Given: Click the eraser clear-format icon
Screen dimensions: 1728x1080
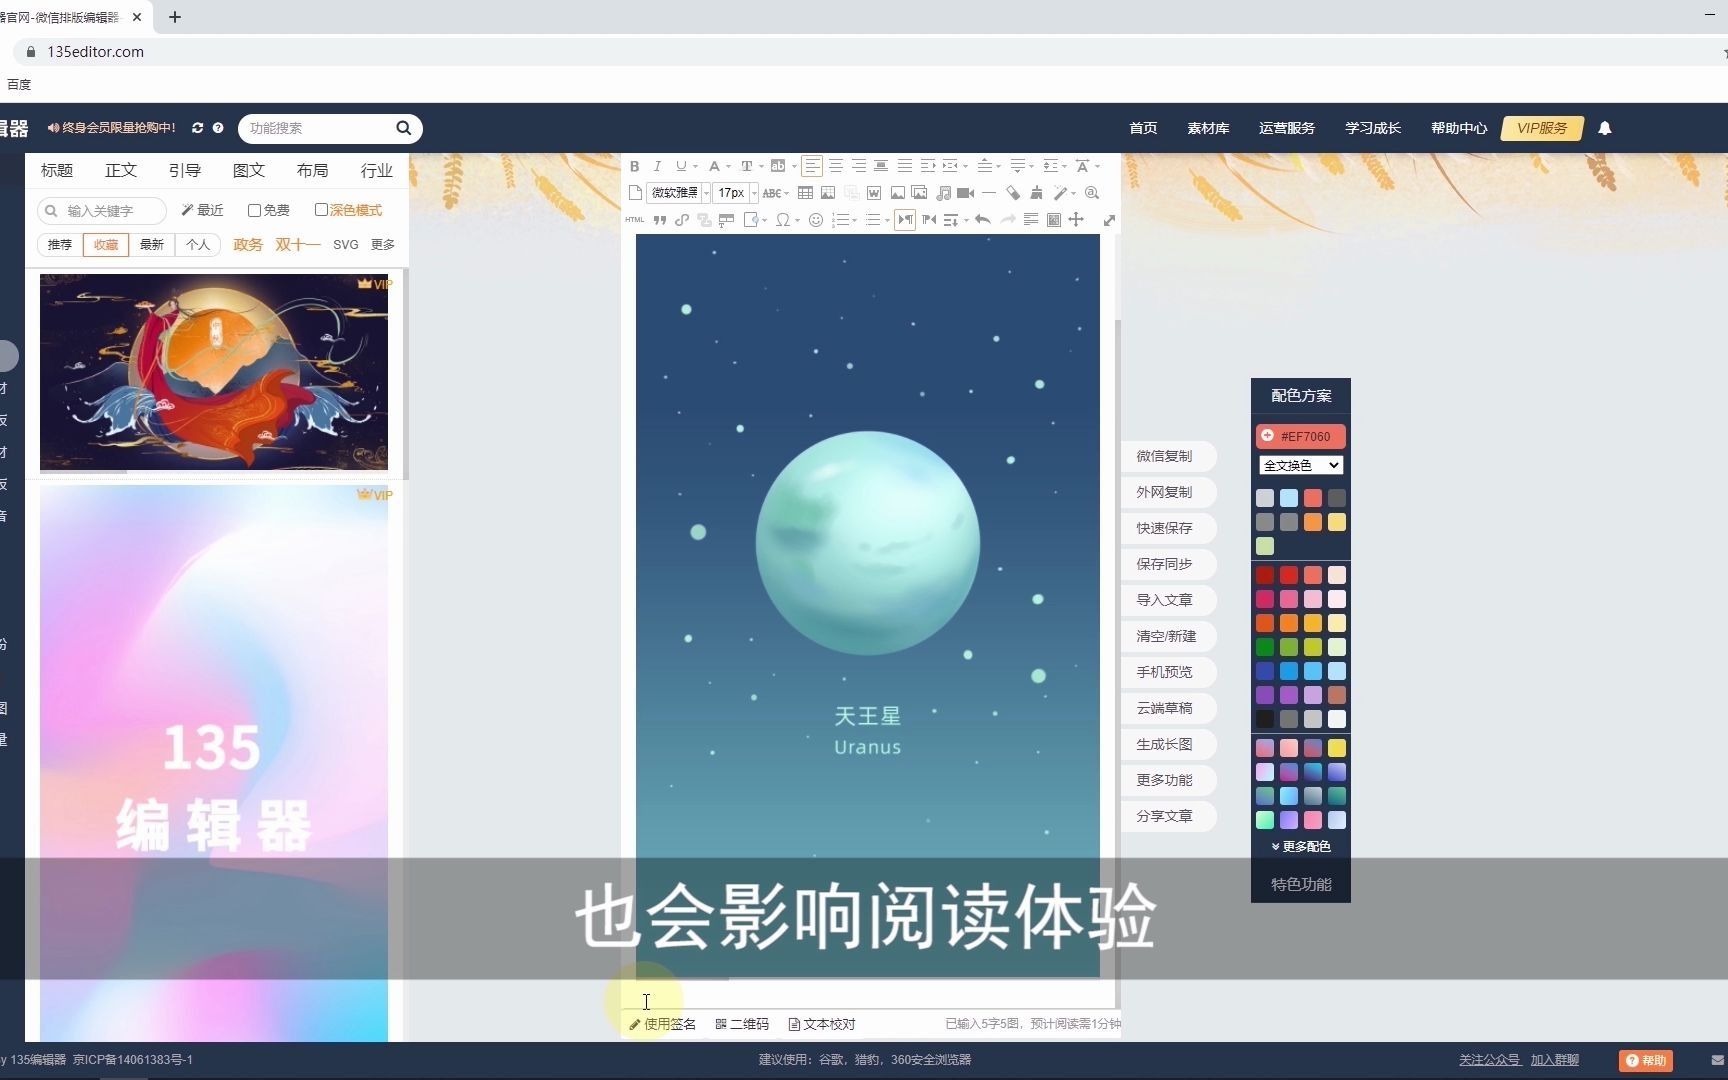Looking at the screenshot, I should (1013, 193).
